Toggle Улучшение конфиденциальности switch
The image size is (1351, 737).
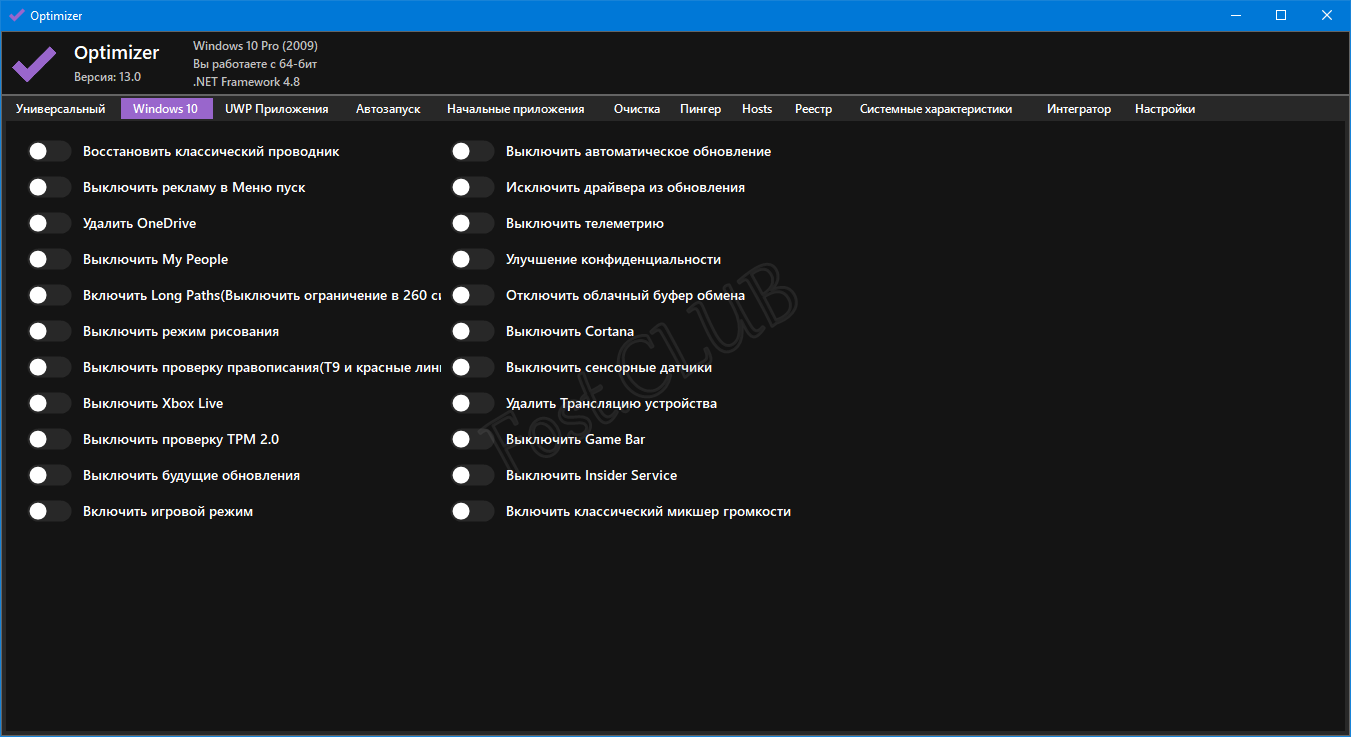[473, 259]
